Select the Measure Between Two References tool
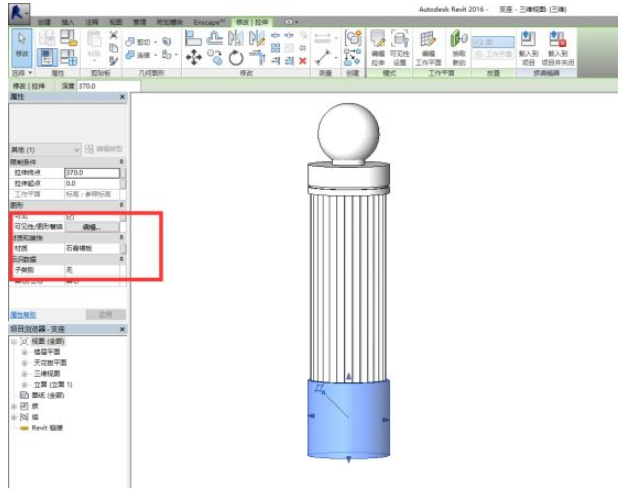 click(x=323, y=57)
